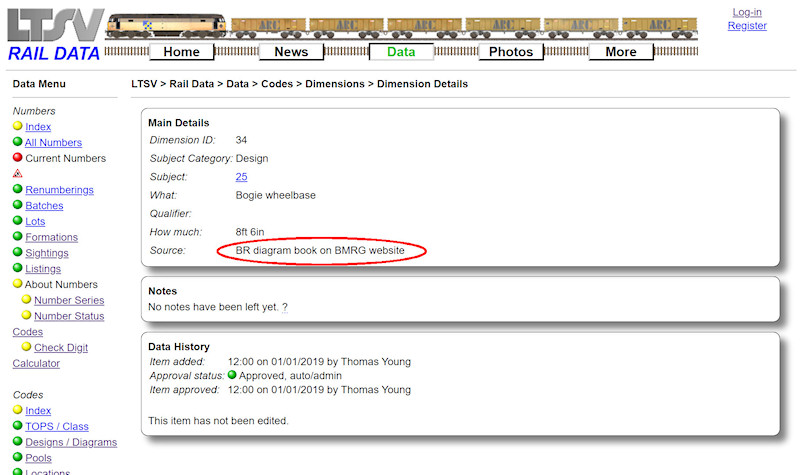Viewport: 800px width, 475px height.
Task: Click the yellow dot beside Codes Index
Action: point(18,410)
